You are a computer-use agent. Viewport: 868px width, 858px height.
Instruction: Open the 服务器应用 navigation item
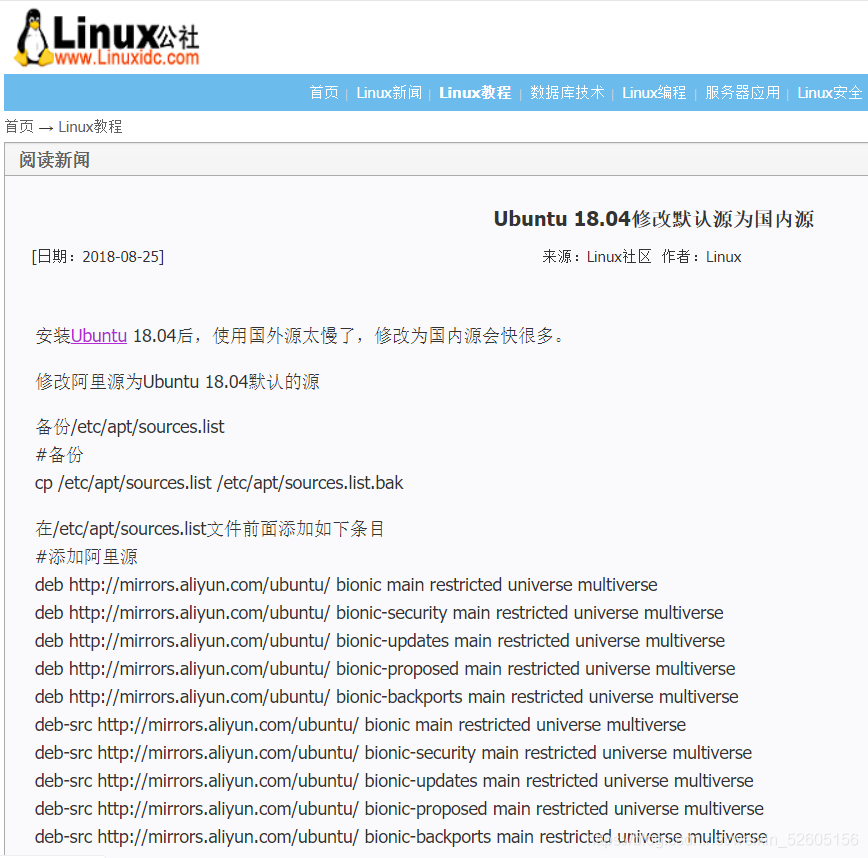[742, 92]
